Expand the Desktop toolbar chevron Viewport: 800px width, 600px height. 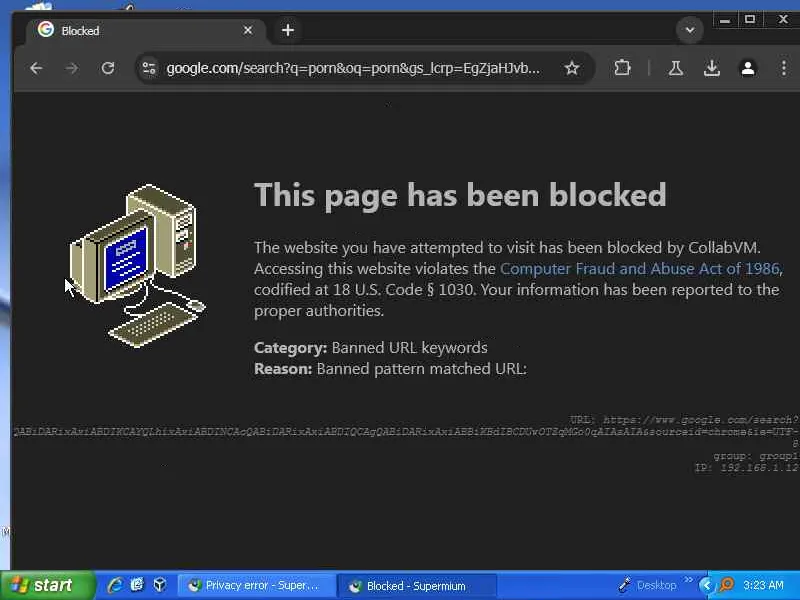689,580
